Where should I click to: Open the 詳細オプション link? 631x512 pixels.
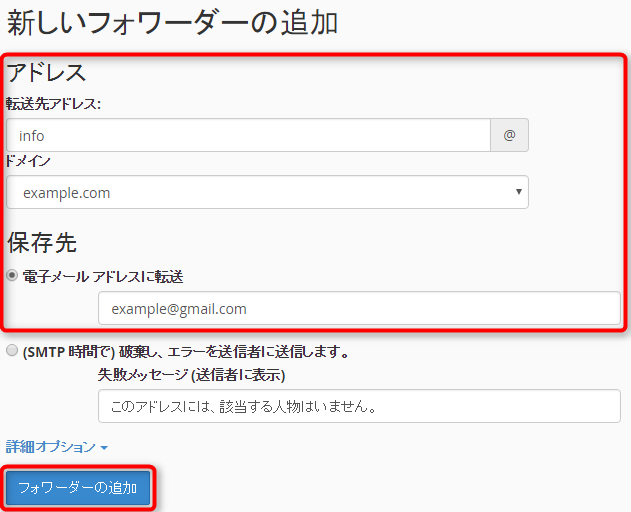[50, 447]
